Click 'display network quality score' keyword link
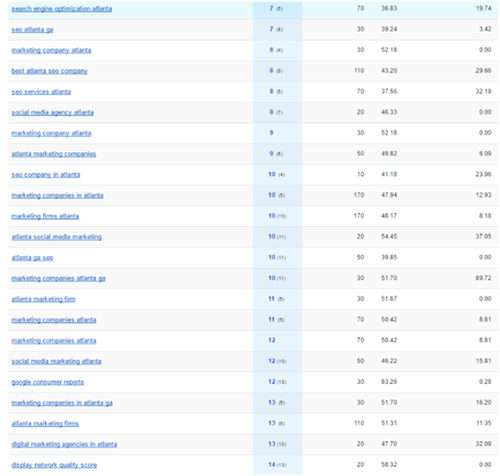Viewport: 500px width, 476px height. pos(54,465)
